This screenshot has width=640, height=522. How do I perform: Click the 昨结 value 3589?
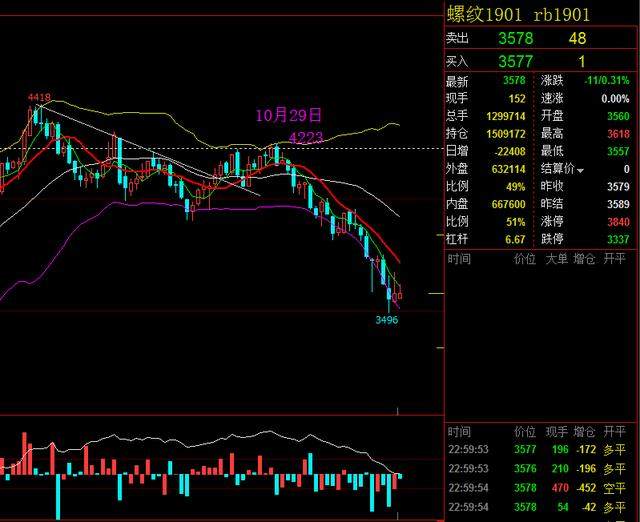pyautogui.click(x=618, y=204)
